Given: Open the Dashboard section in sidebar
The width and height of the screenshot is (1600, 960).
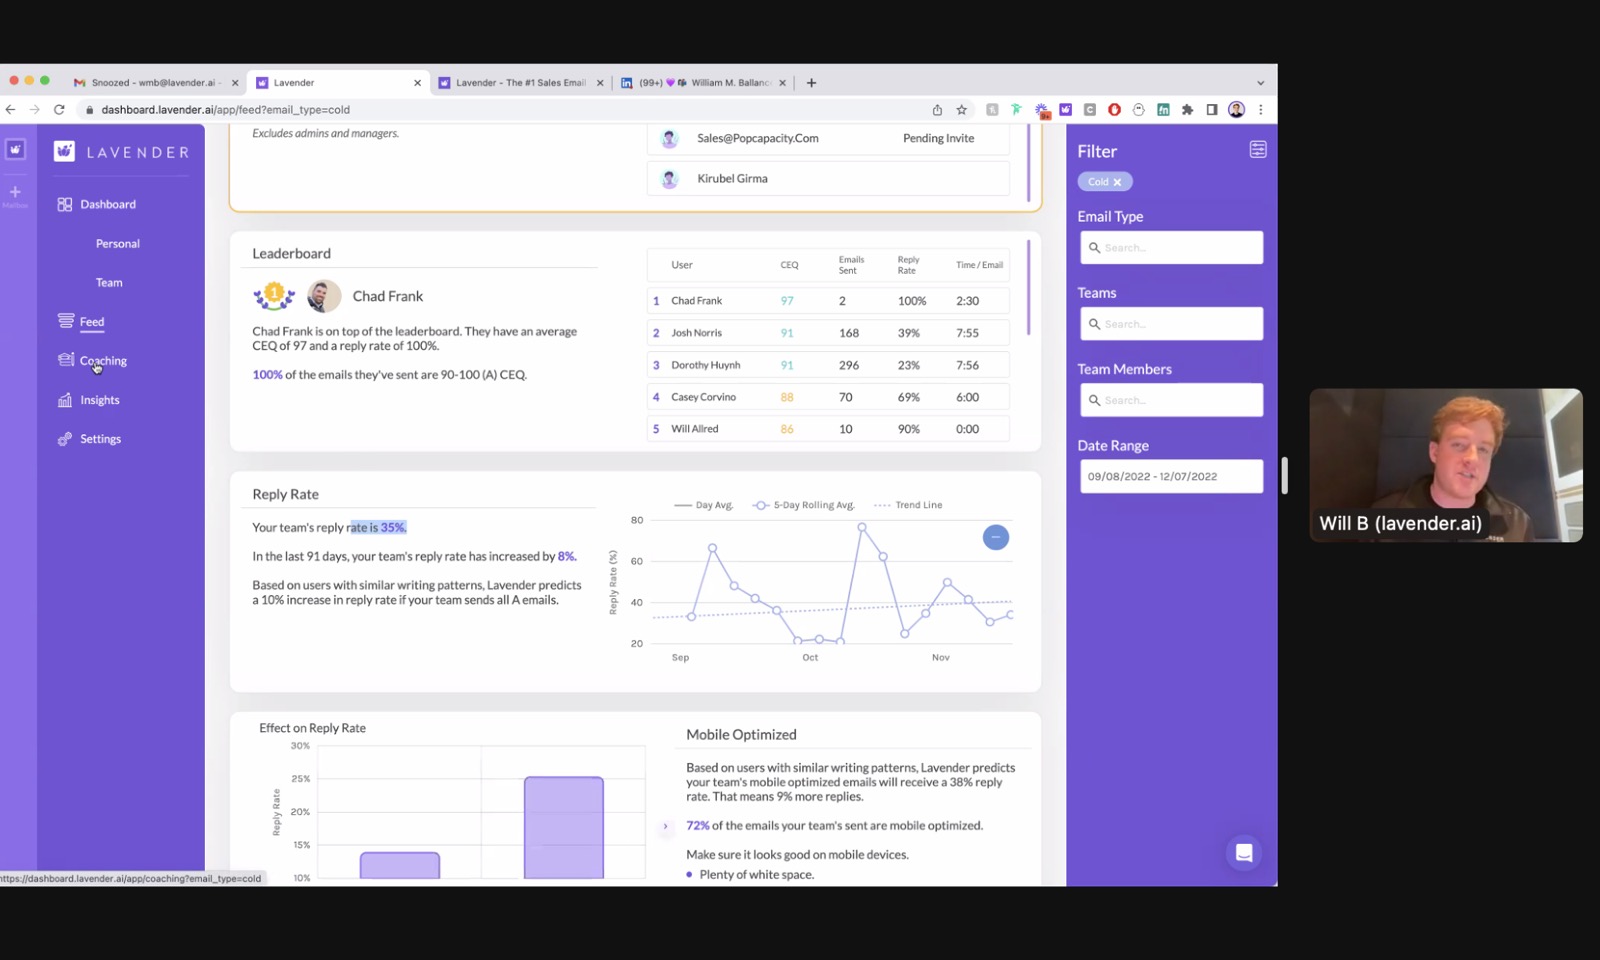Looking at the screenshot, I should point(97,204).
